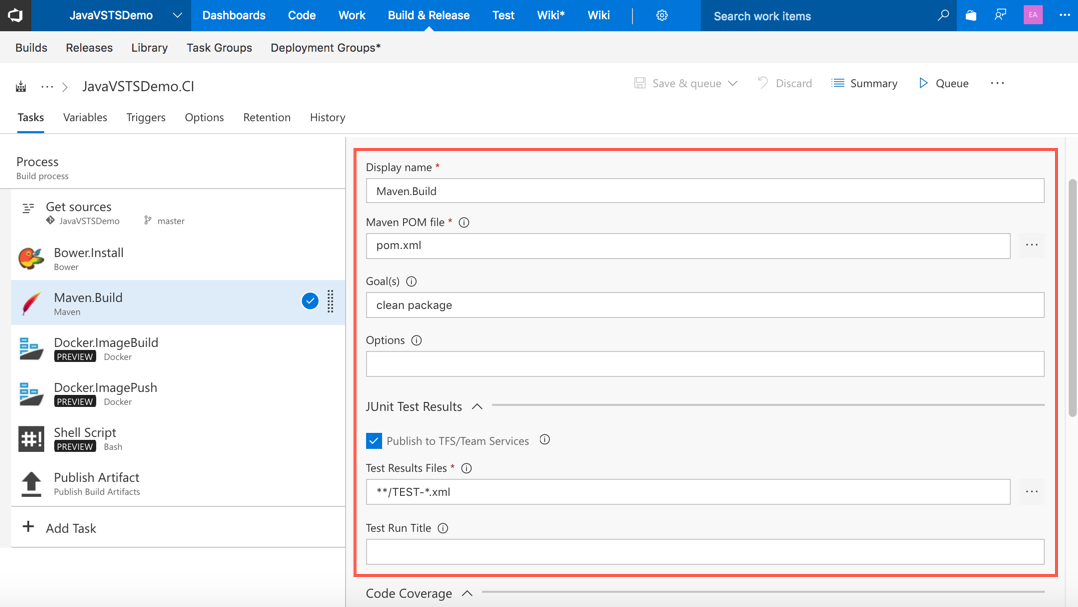
Task: Switch to the Options tab
Action: click(x=204, y=117)
